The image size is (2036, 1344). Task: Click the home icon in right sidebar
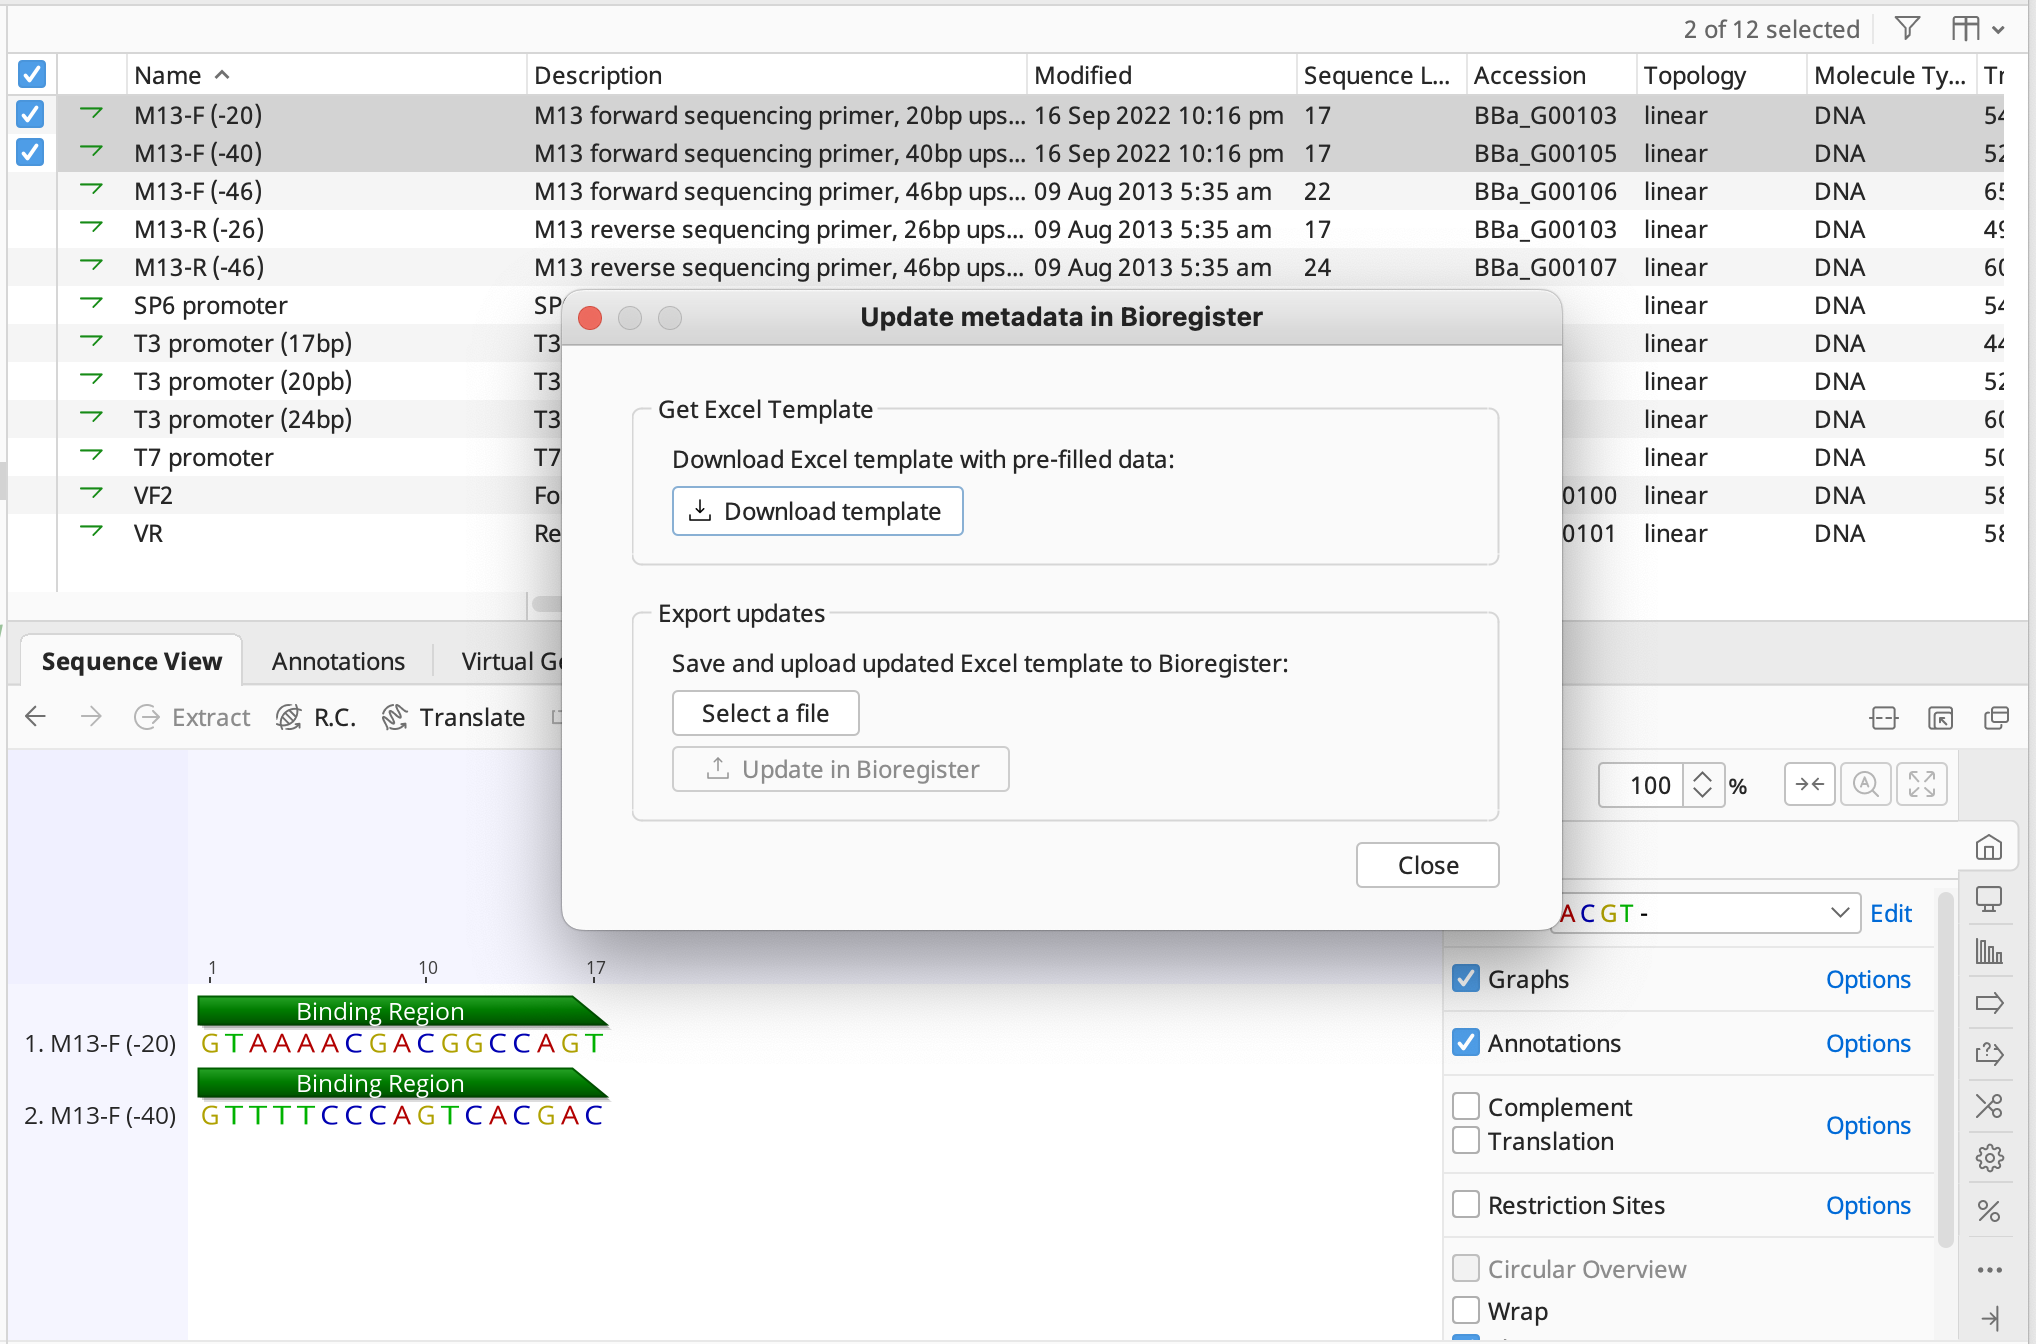tap(1990, 846)
